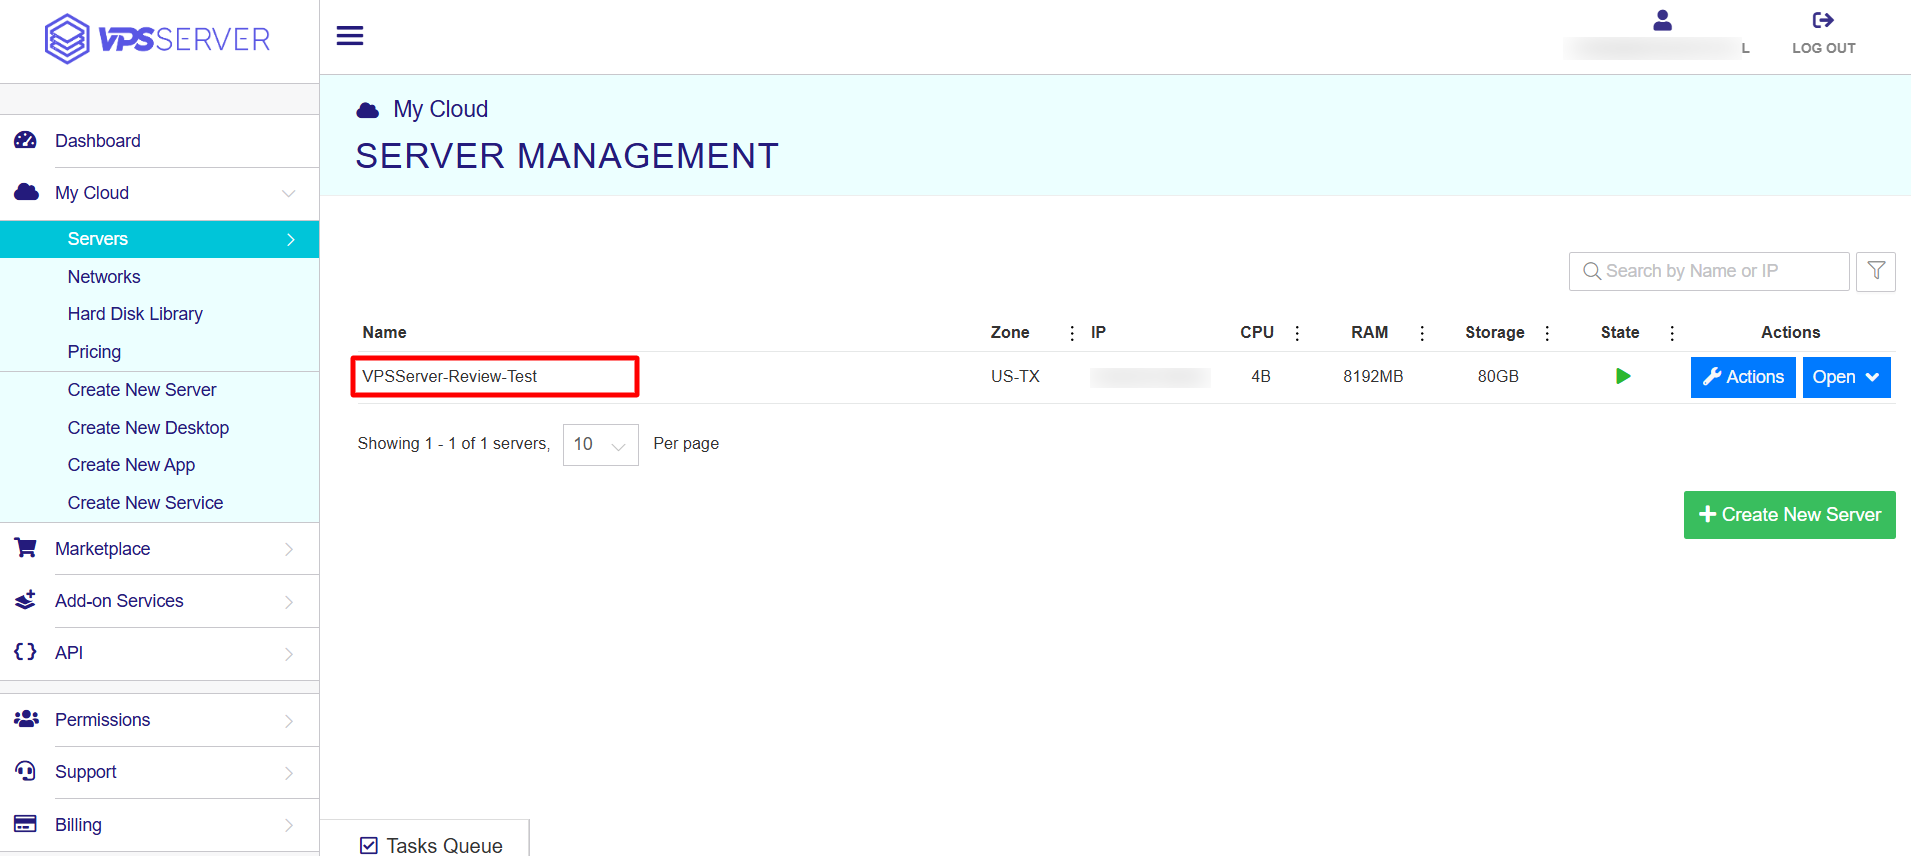Toggle the hamburger menu icon

coord(350,36)
